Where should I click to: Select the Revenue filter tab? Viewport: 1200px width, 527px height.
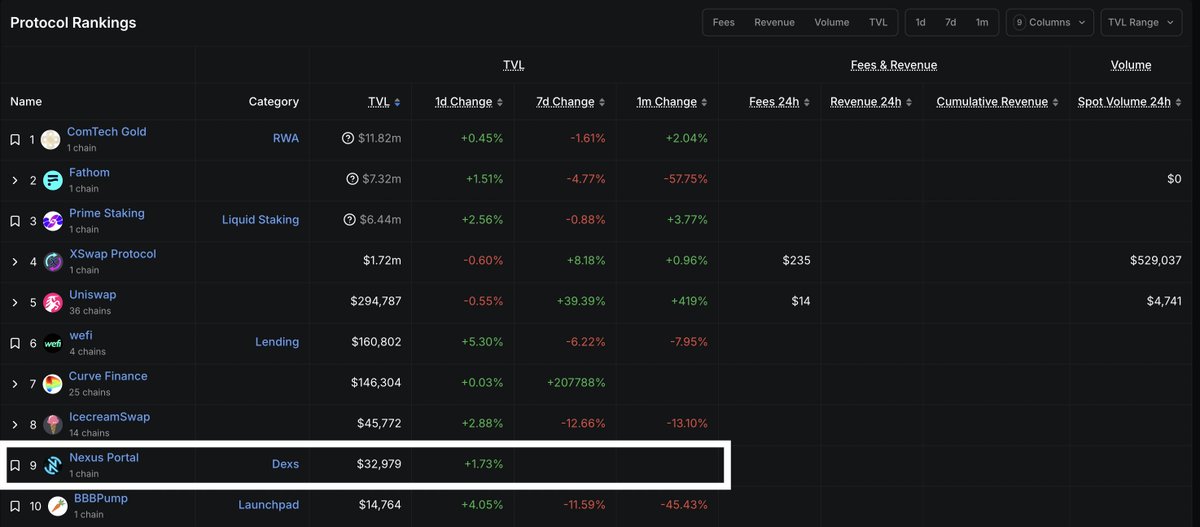tap(773, 22)
